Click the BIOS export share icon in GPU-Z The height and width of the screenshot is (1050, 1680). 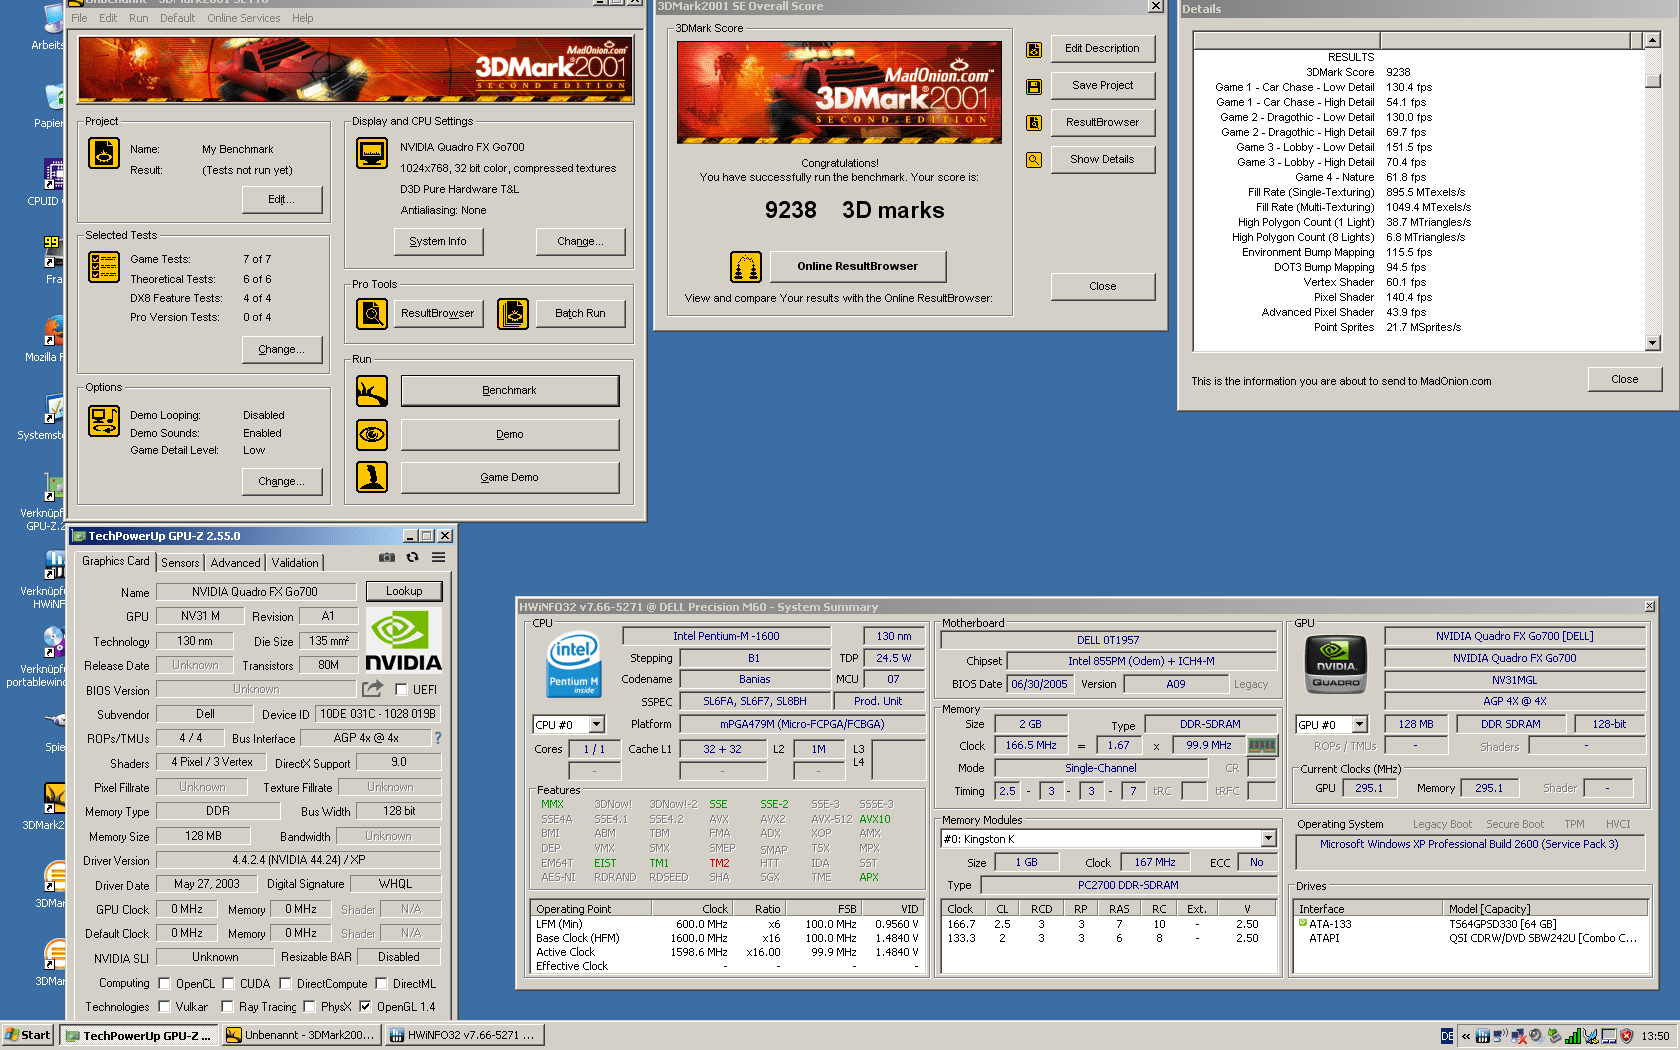coord(372,689)
